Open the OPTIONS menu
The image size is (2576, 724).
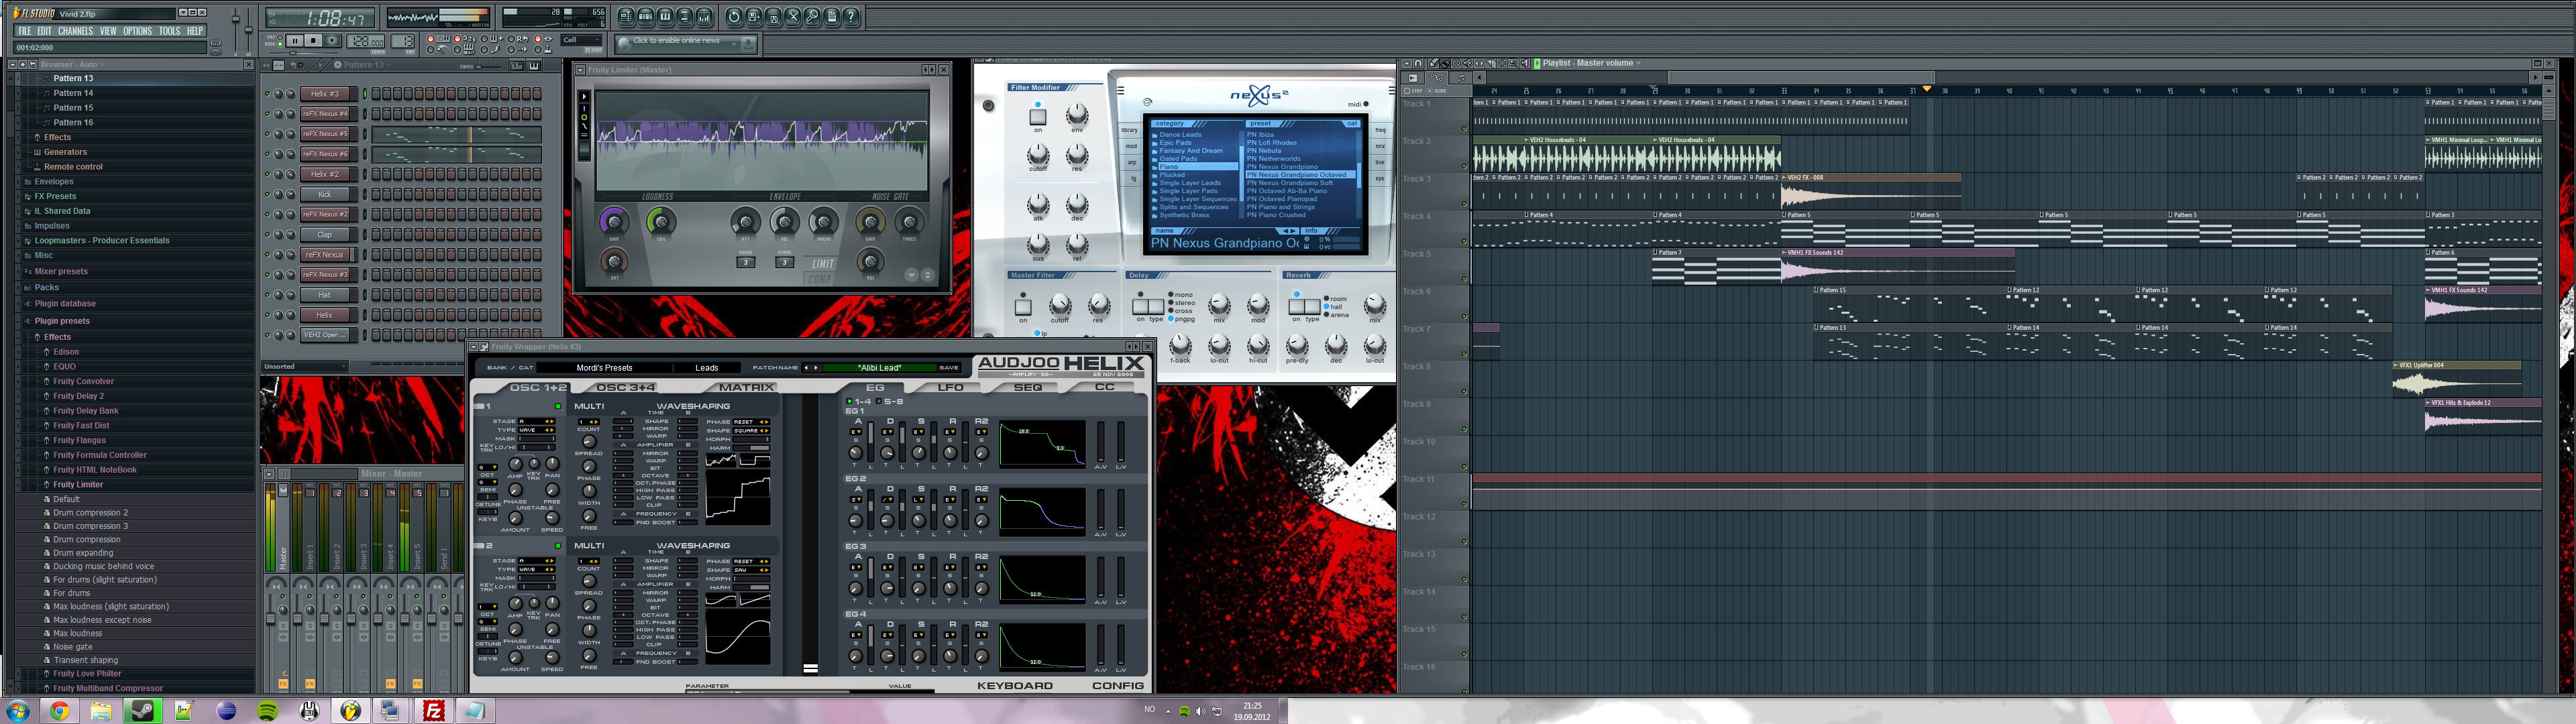tap(138, 31)
